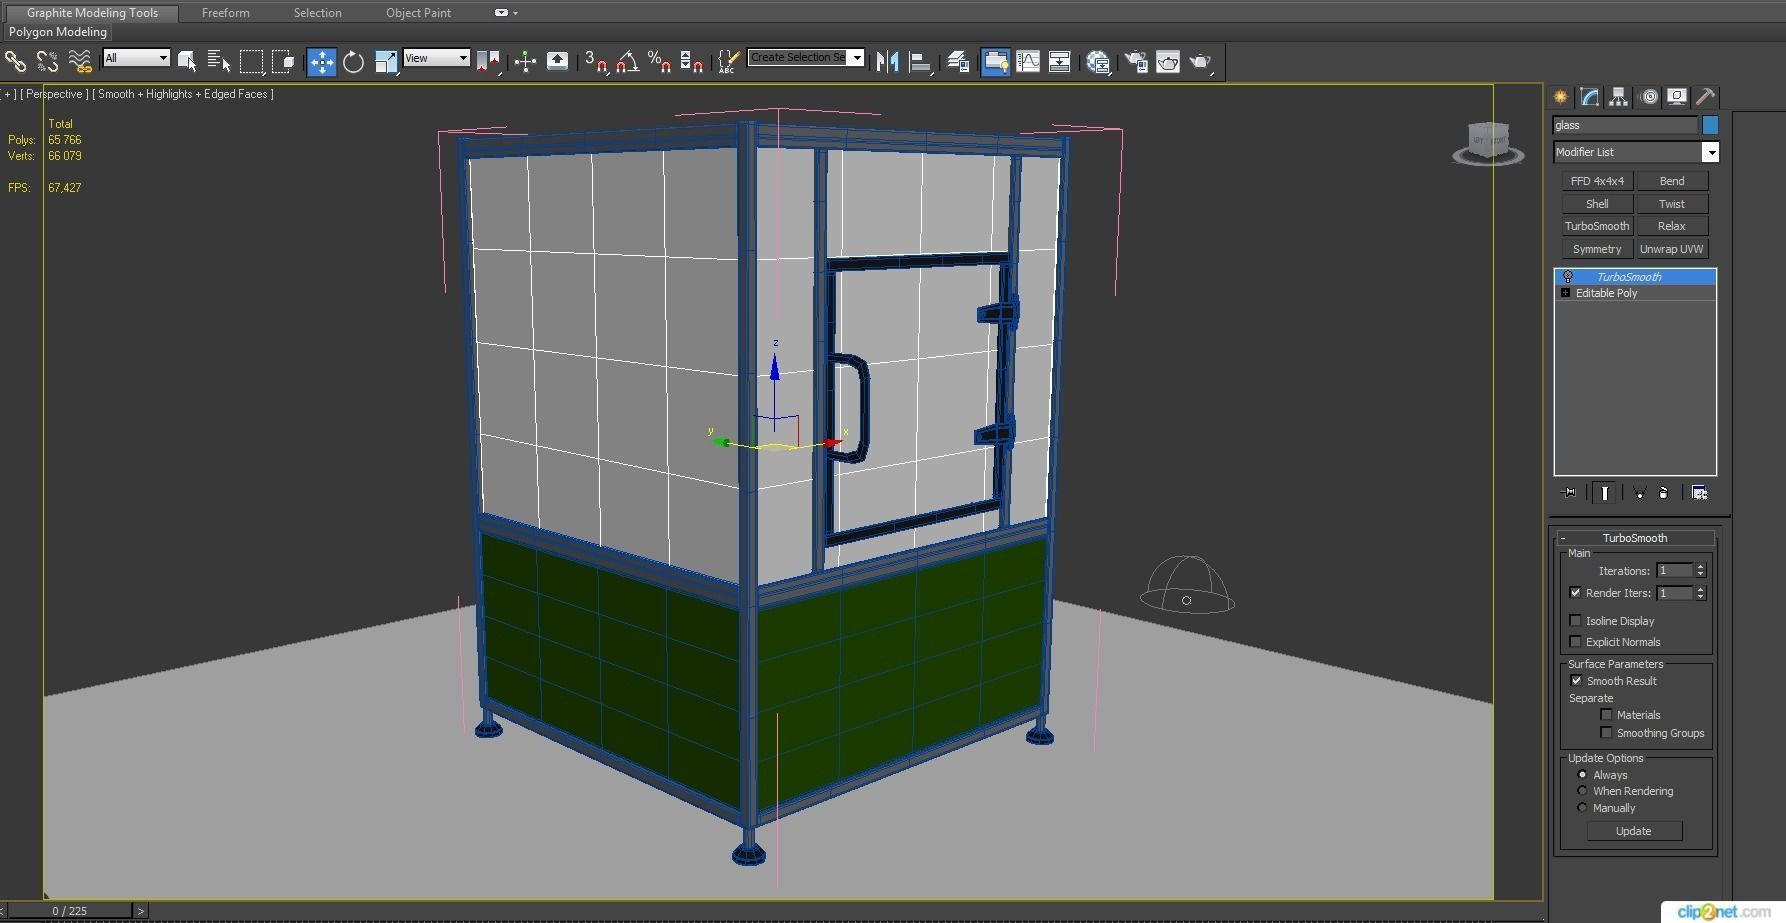Click the object color swatch beside glass
The width and height of the screenshot is (1786, 923).
pos(1710,125)
